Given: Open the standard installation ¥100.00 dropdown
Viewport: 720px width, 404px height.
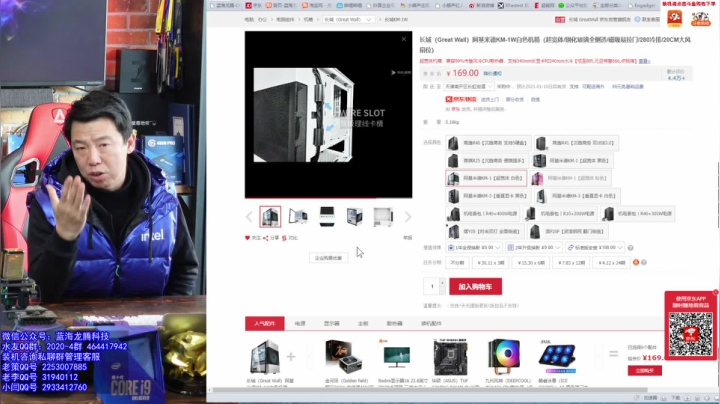Looking at the screenshot, I should (x=595, y=247).
